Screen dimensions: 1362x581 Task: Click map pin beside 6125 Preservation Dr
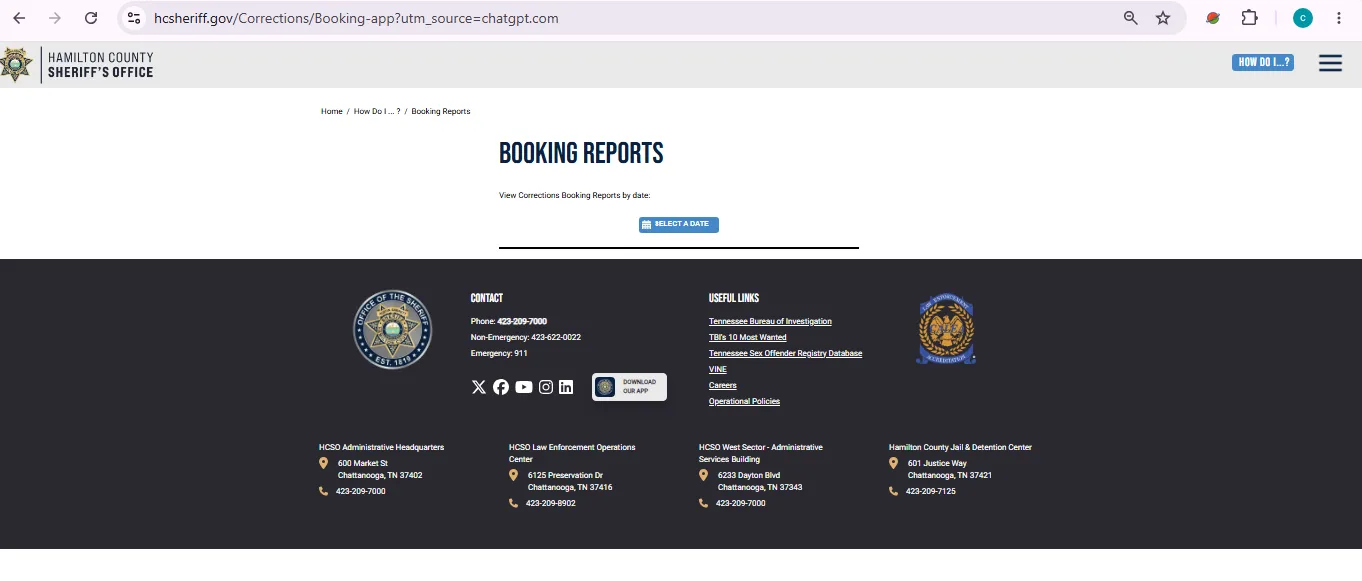tap(513, 475)
